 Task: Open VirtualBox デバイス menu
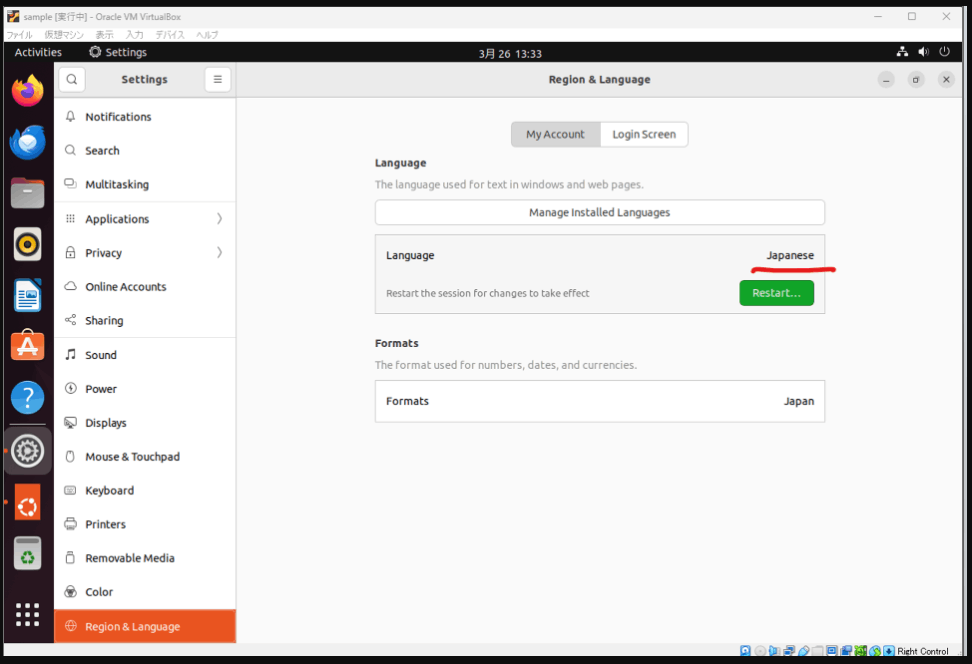pos(170,35)
